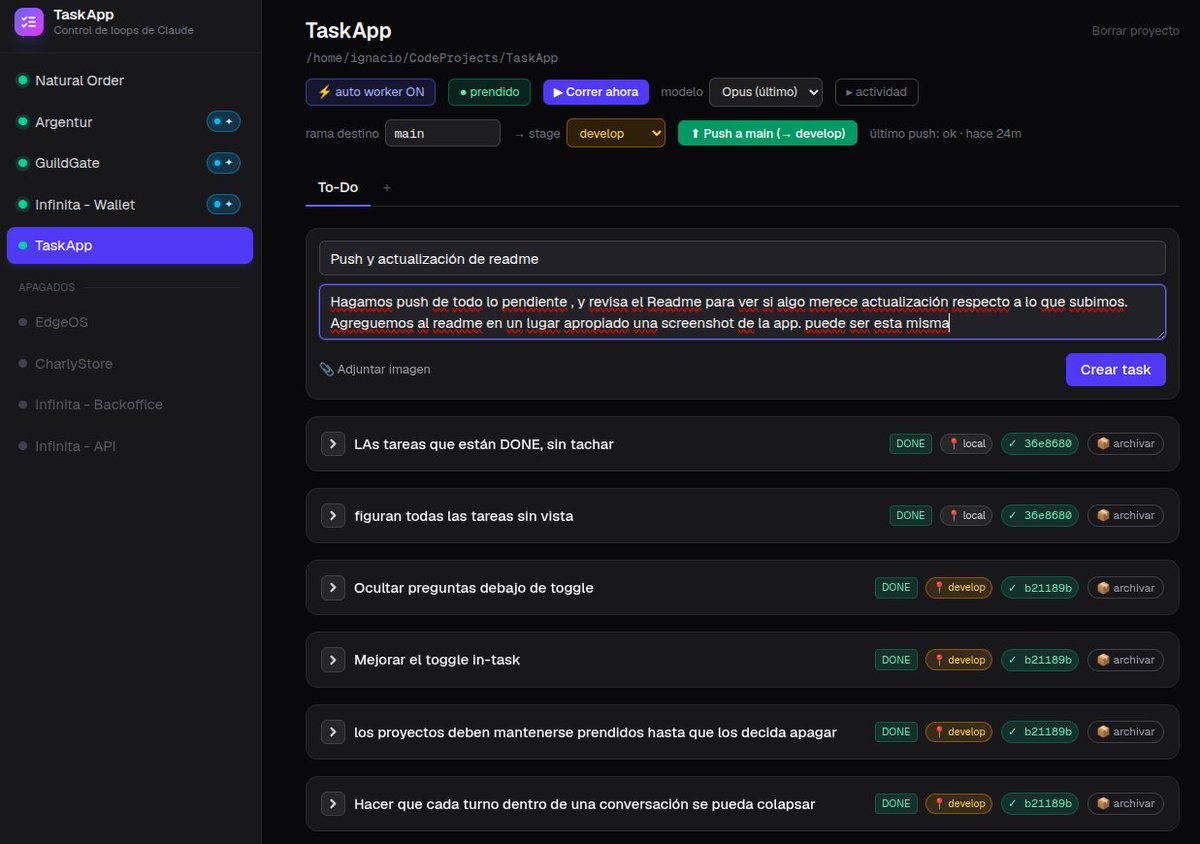
Task: Expand task figuran todas las tareas sin vista
Action: (x=333, y=516)
